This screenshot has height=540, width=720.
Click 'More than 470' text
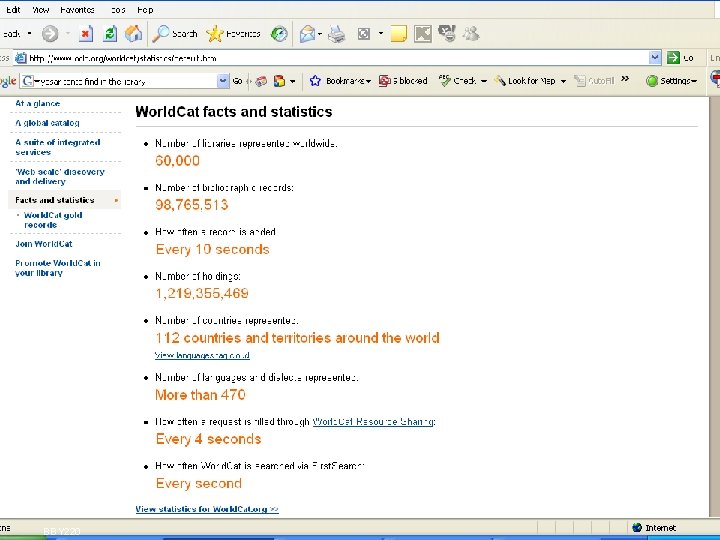click(200, 394)
